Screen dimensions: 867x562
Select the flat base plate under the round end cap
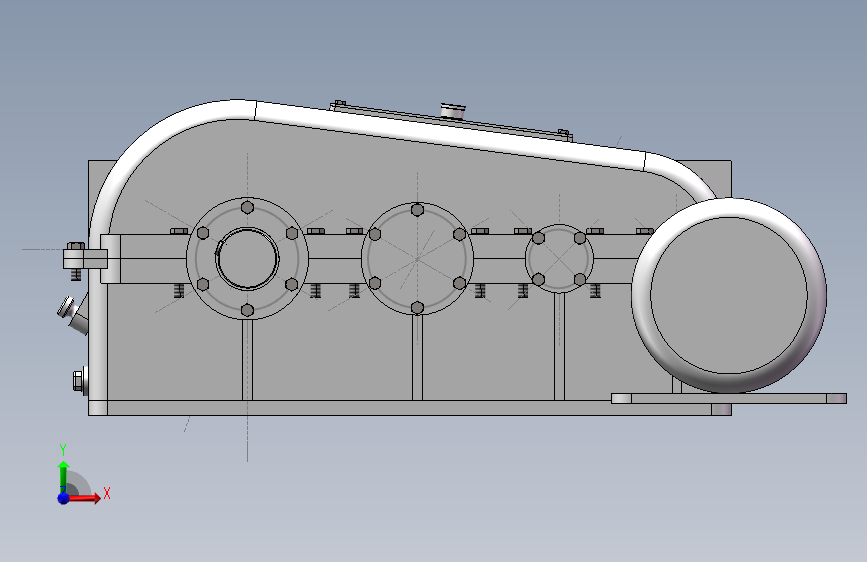pos(729,398)
